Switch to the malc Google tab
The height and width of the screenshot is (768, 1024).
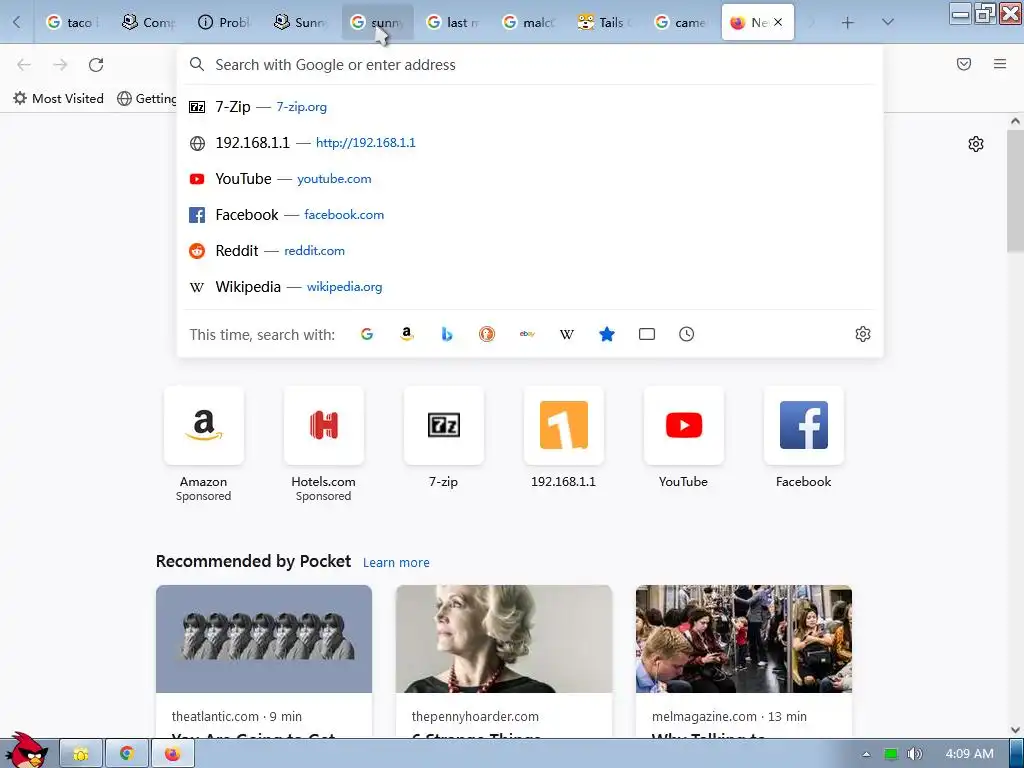coord(528,22)
